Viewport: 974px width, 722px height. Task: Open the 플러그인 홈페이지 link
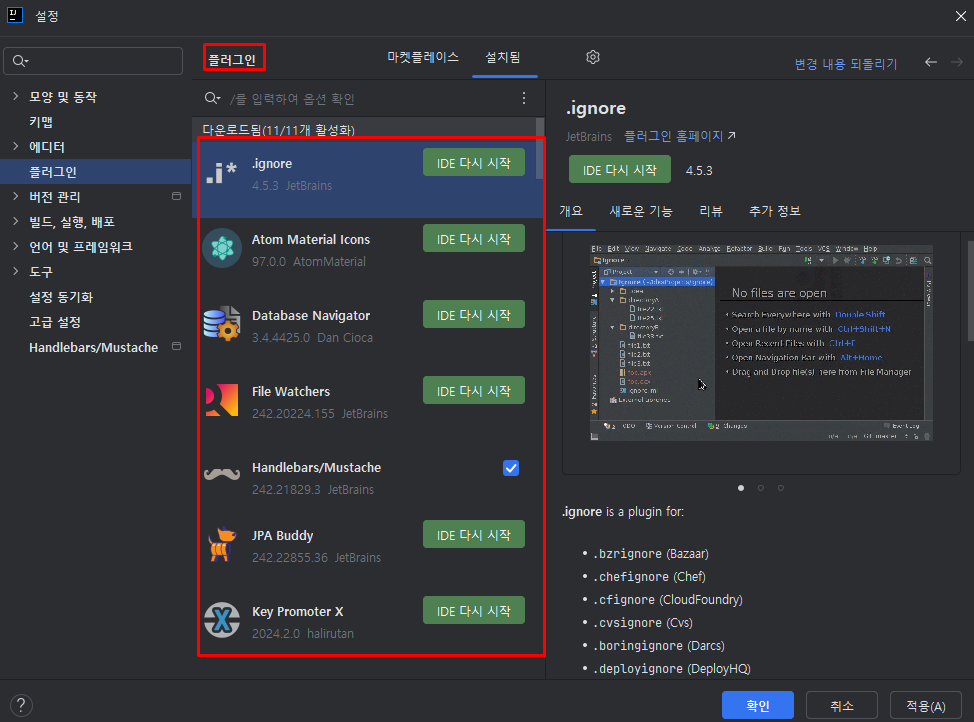tap(679, 135)
